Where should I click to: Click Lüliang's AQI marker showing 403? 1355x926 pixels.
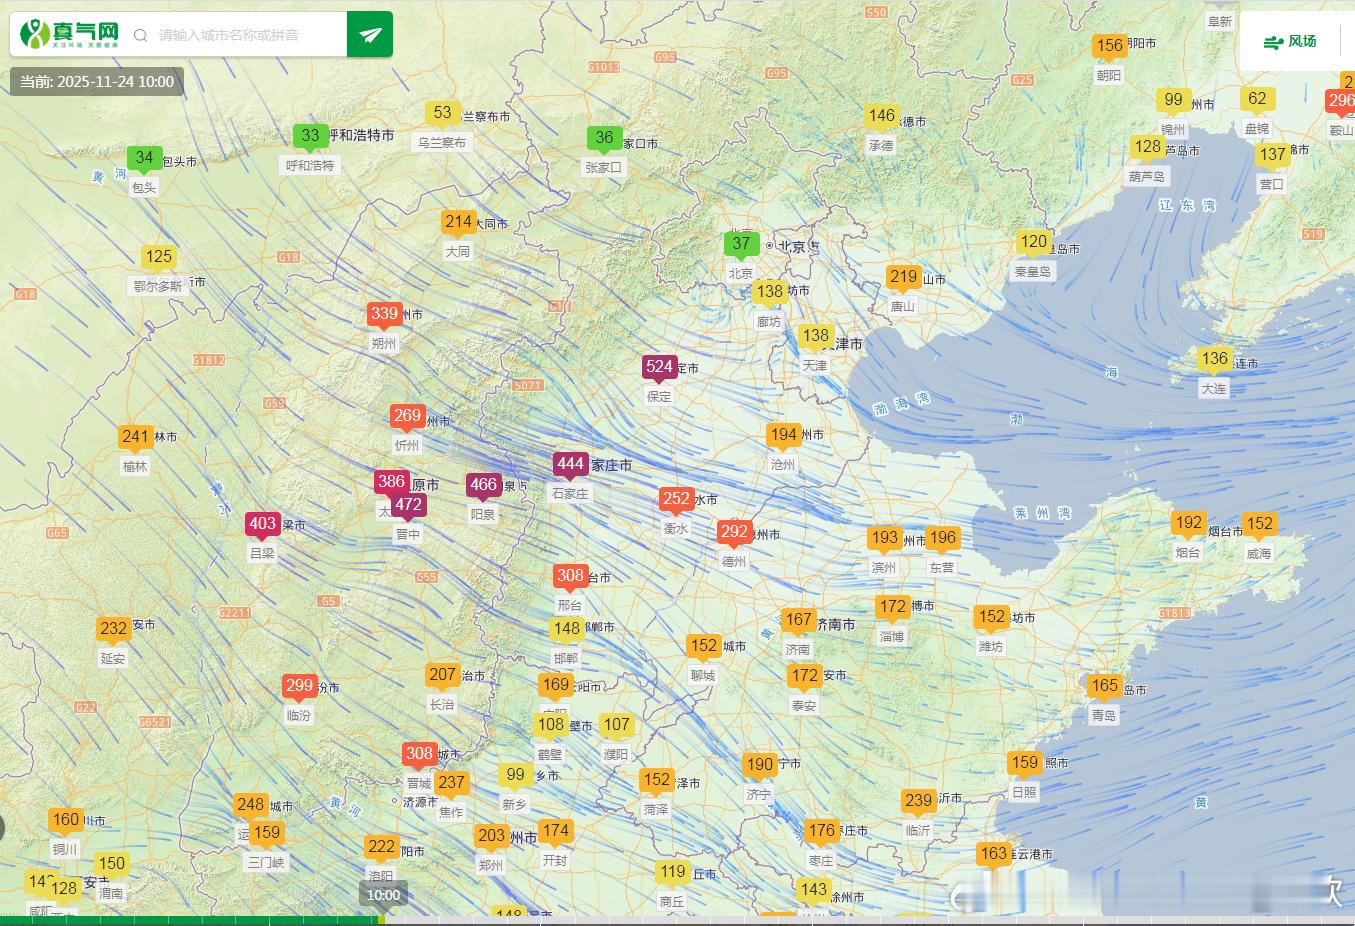(x=262, y=526)
